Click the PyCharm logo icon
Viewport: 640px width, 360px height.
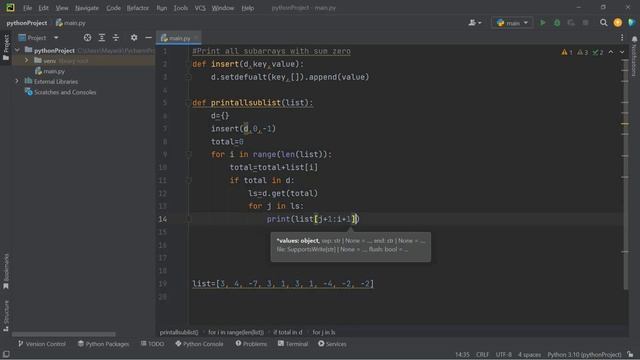click(x=10, y=7)
